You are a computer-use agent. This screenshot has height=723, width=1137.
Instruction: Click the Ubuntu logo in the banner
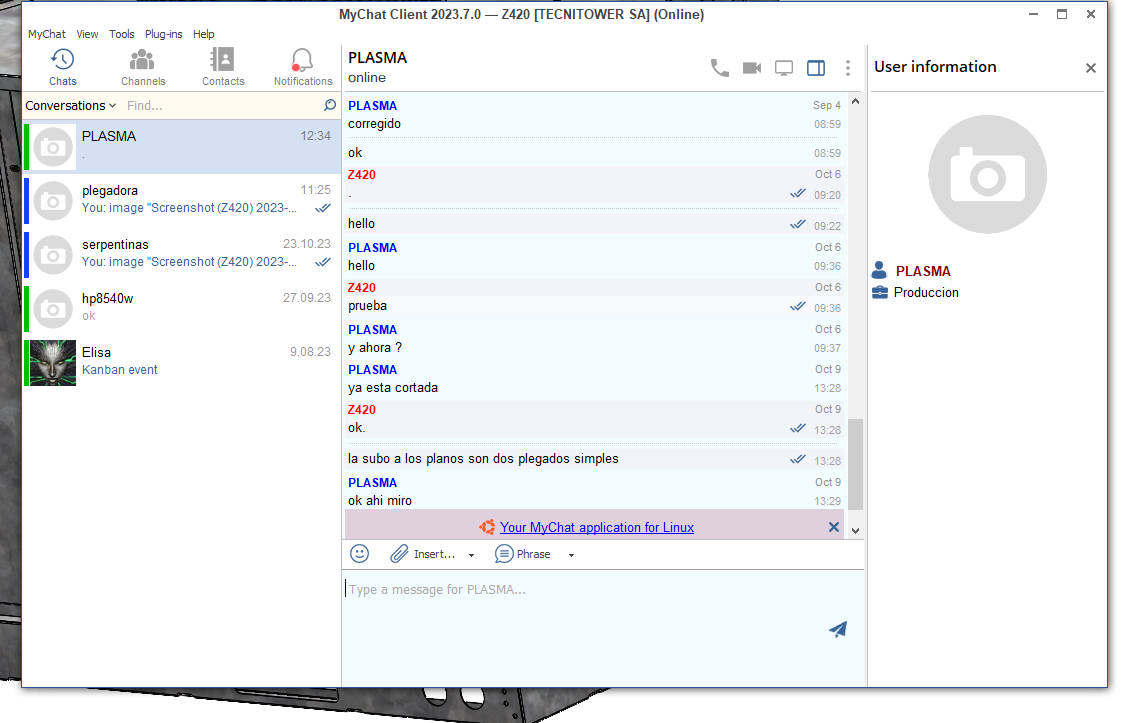[487, 527]
